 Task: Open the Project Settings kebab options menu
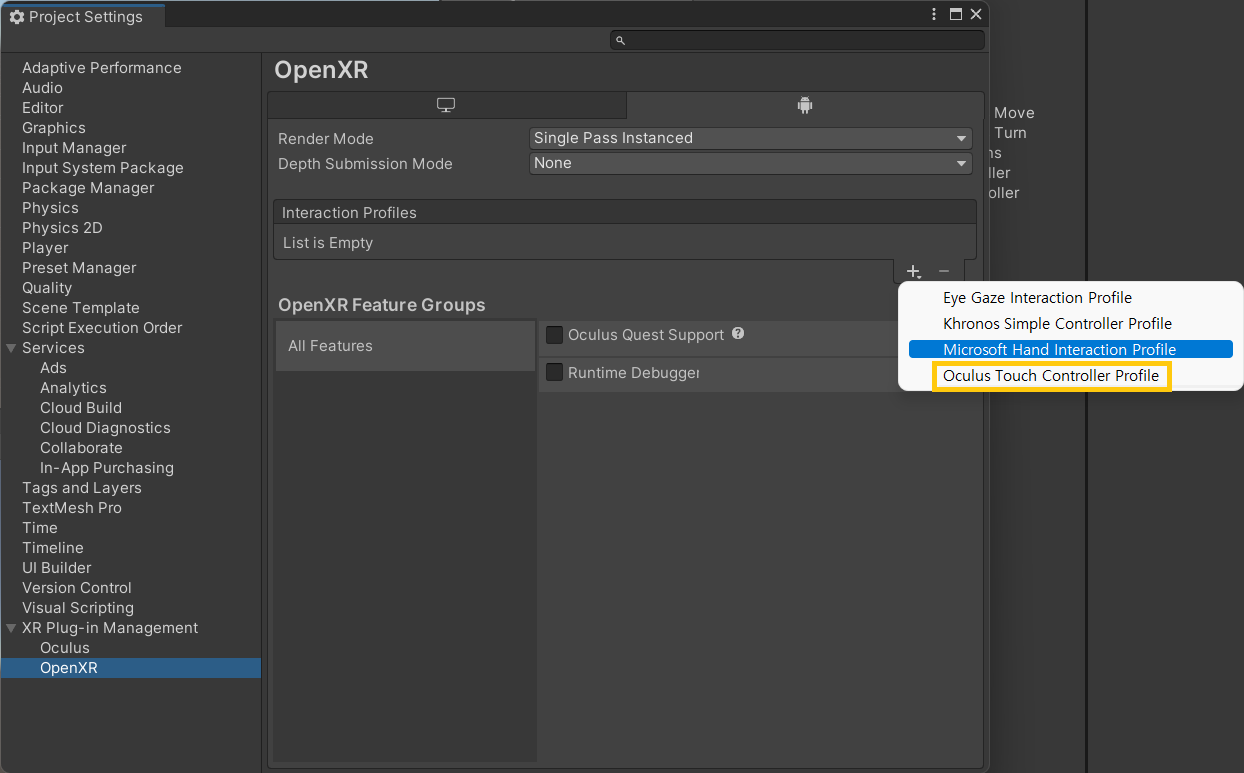coord(934,14)
